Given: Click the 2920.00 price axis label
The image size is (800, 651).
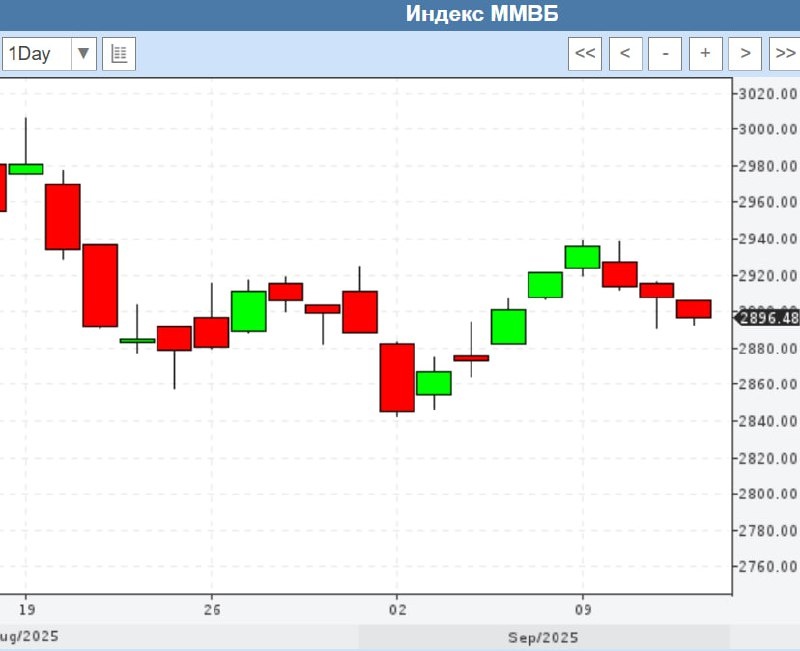Looking at the screenshot, I should coord(768,276).
